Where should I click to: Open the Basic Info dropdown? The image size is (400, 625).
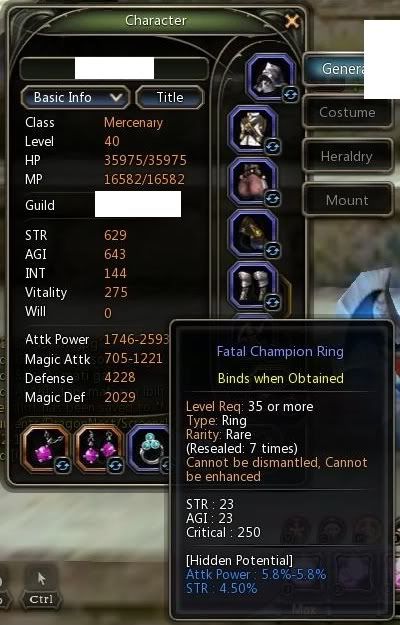(x=75, y=97)
